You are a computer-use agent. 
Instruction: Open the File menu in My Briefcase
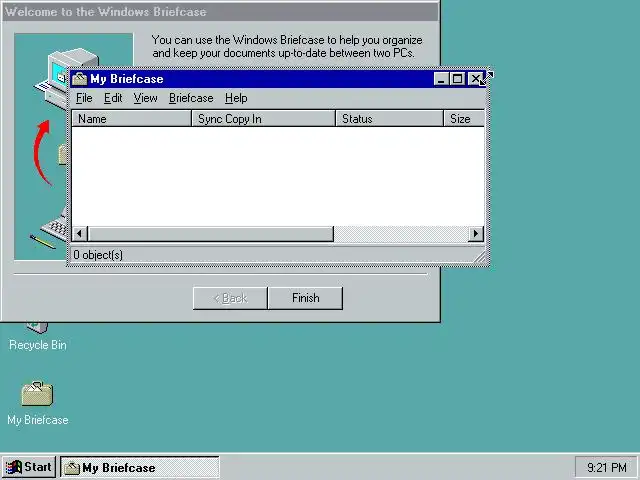tap(84, 98)
